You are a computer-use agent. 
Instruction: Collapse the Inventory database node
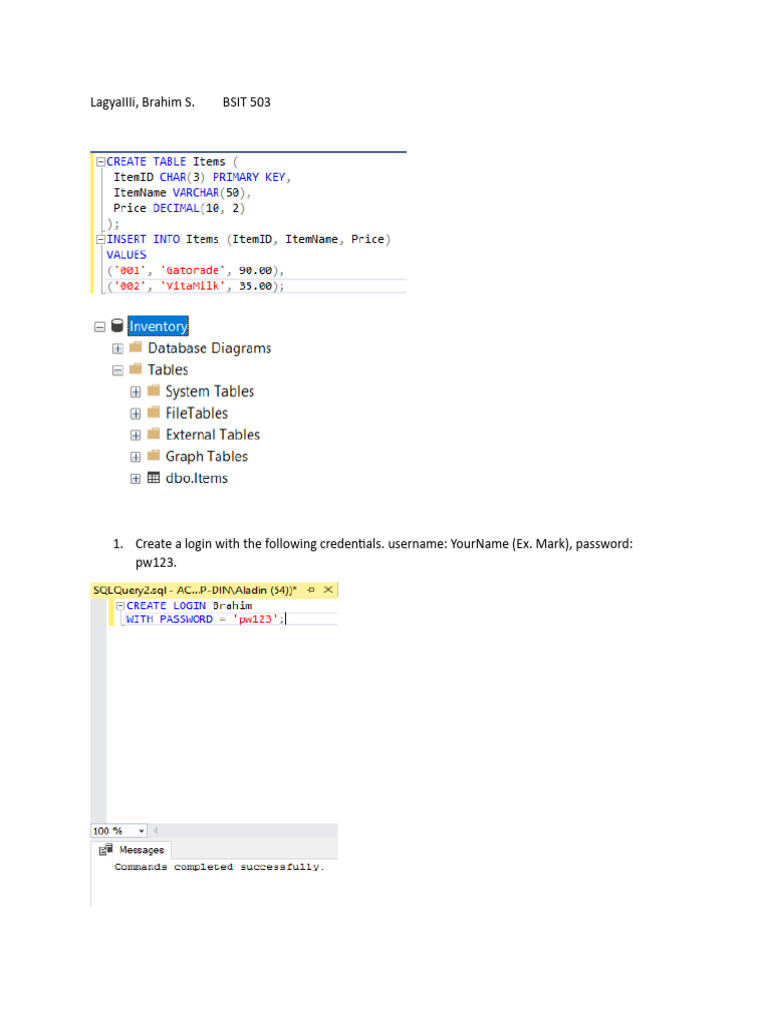(100, 327)
